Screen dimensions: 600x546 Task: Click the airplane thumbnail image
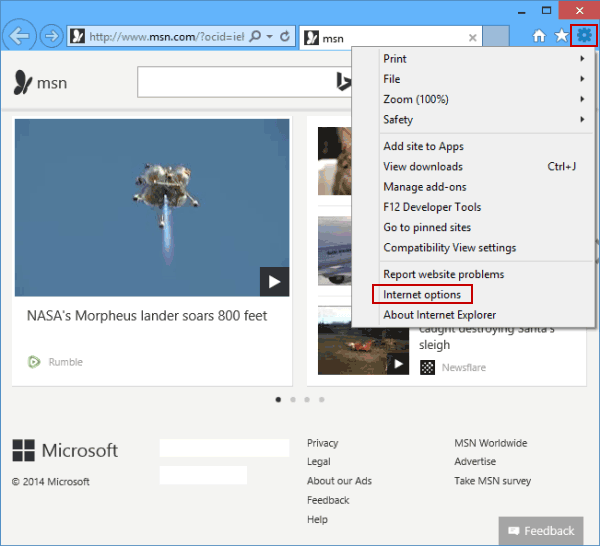pyautogui.click(x=334, y=251)
